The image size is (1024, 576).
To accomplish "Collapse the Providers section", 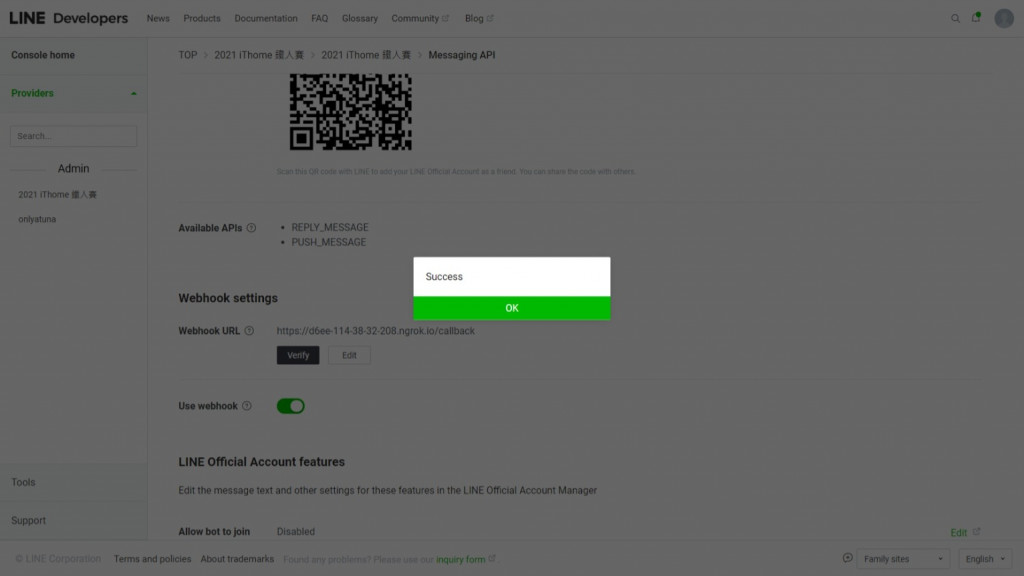I will 73,93.
